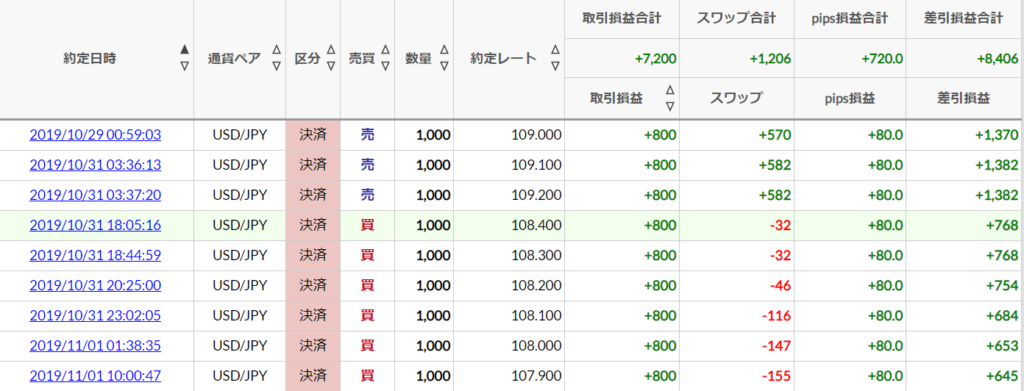Click swap value +570
Image resolution: width=1024 pixels, height=391 pixels.
[775, 135]
